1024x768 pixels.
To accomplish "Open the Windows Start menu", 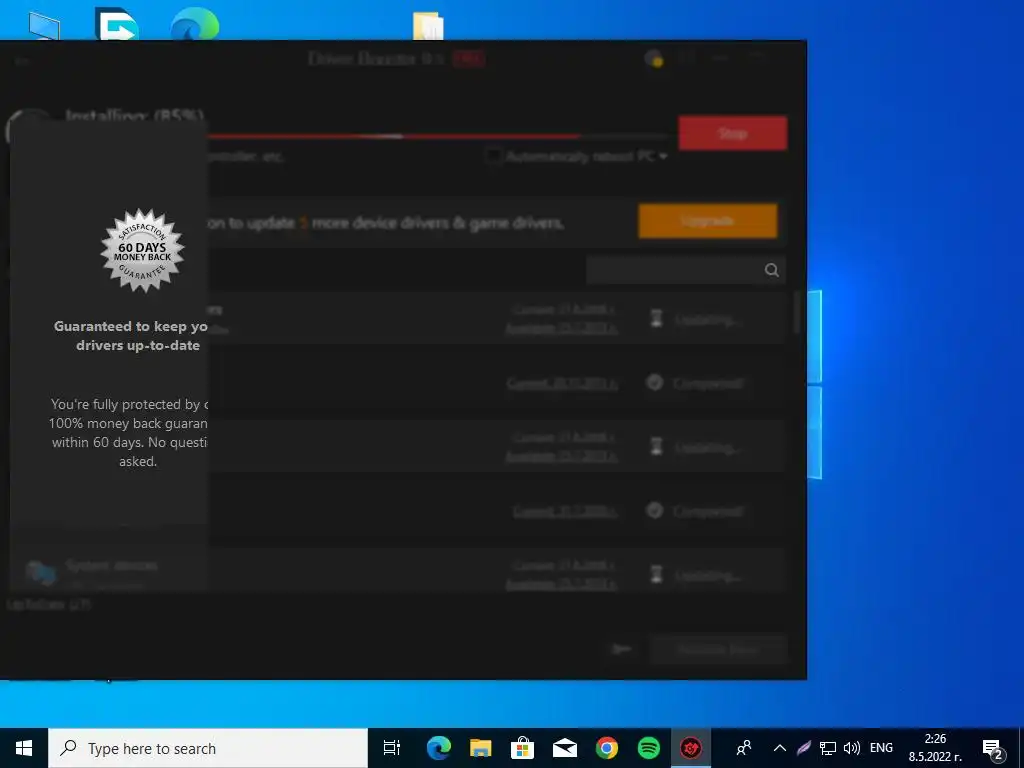I will (x=24, y=748).
